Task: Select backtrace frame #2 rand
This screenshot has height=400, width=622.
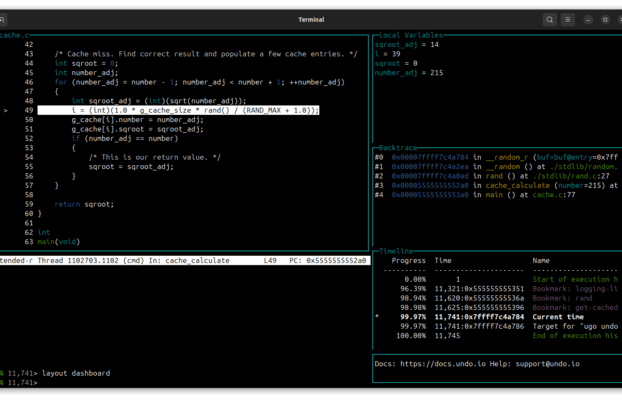Action: 491,176
